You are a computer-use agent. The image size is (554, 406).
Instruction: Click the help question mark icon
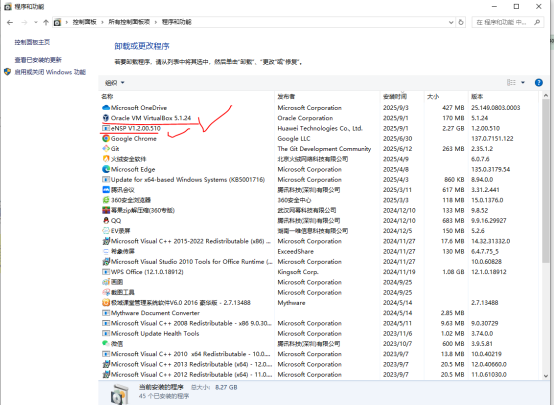tap(538, 82)
